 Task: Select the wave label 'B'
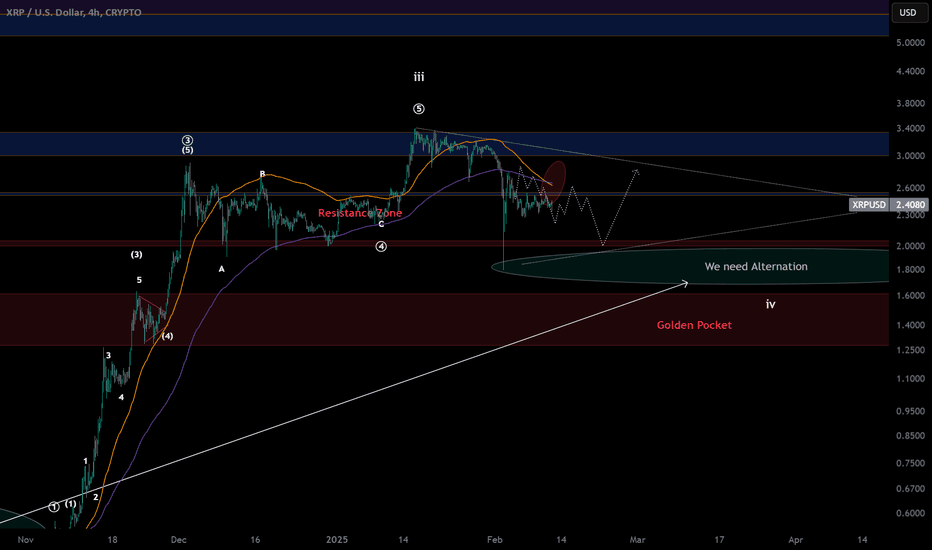262,174
